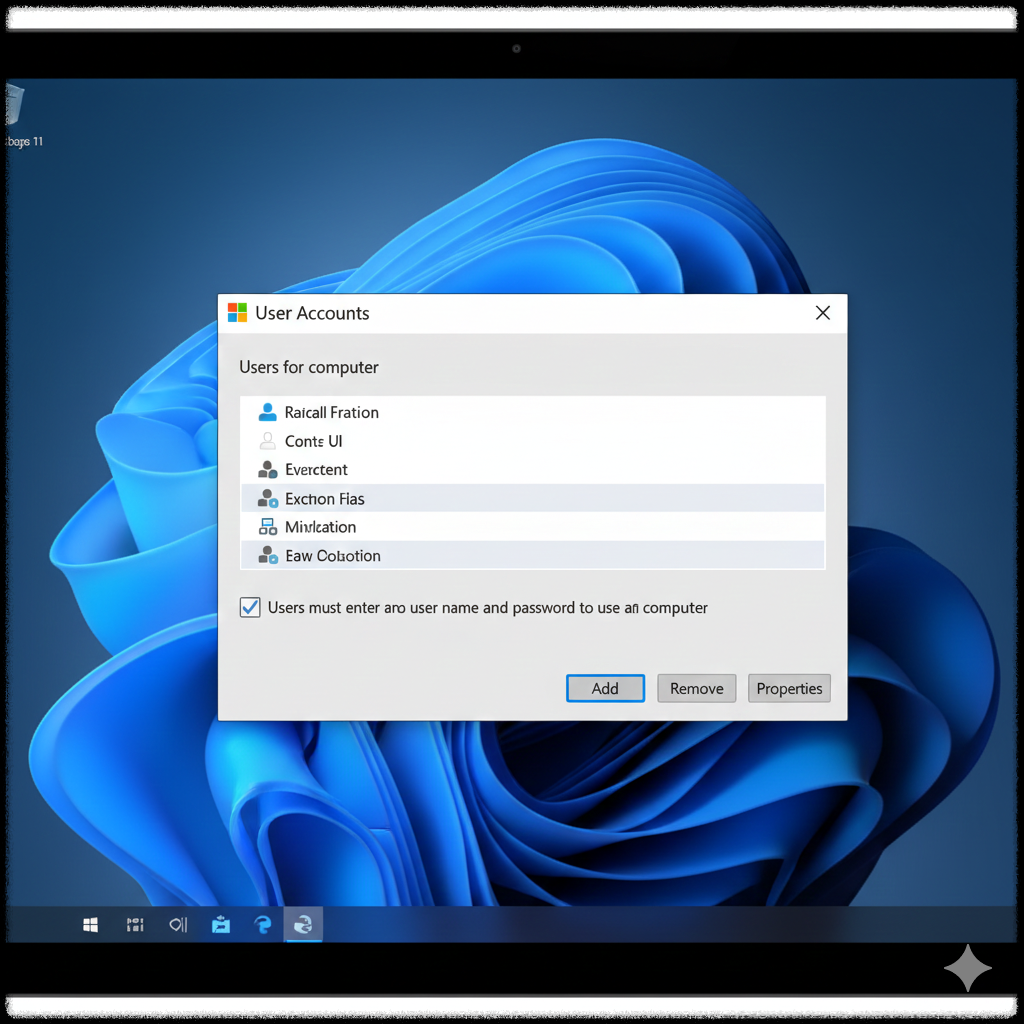Uncheck users must enter user name checkbox
Viewport: 1024px width, 1024px height.
pyautogui.click(x=250, y=607)
